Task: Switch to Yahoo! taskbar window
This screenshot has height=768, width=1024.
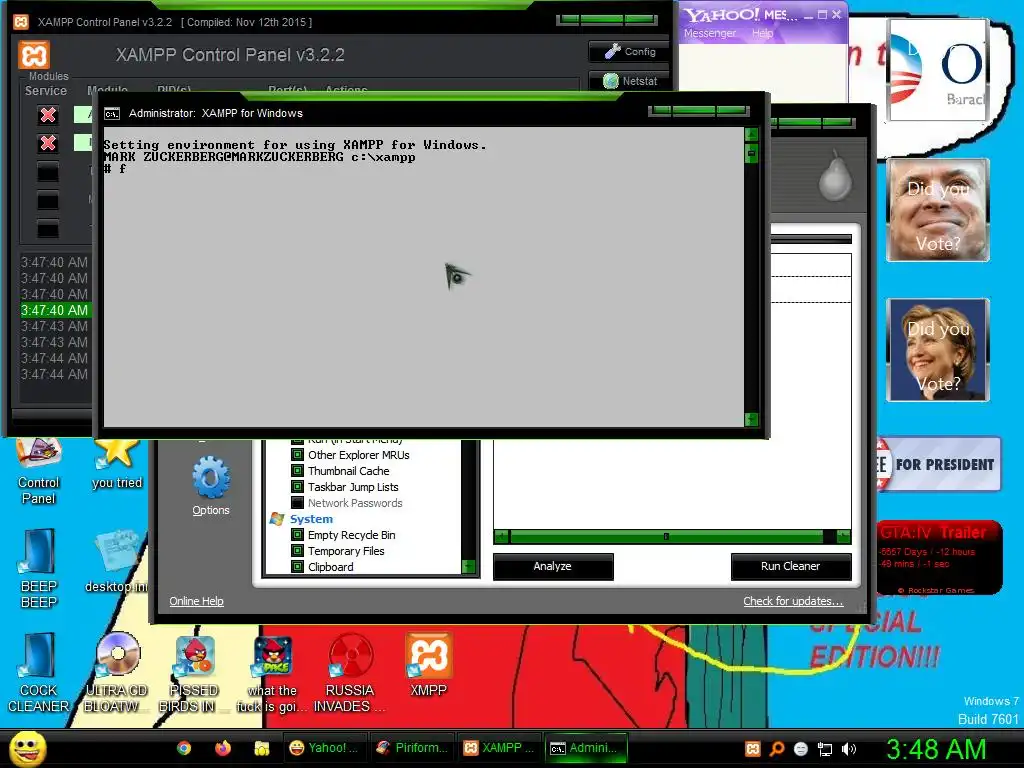Action: (x=324, y=748)
